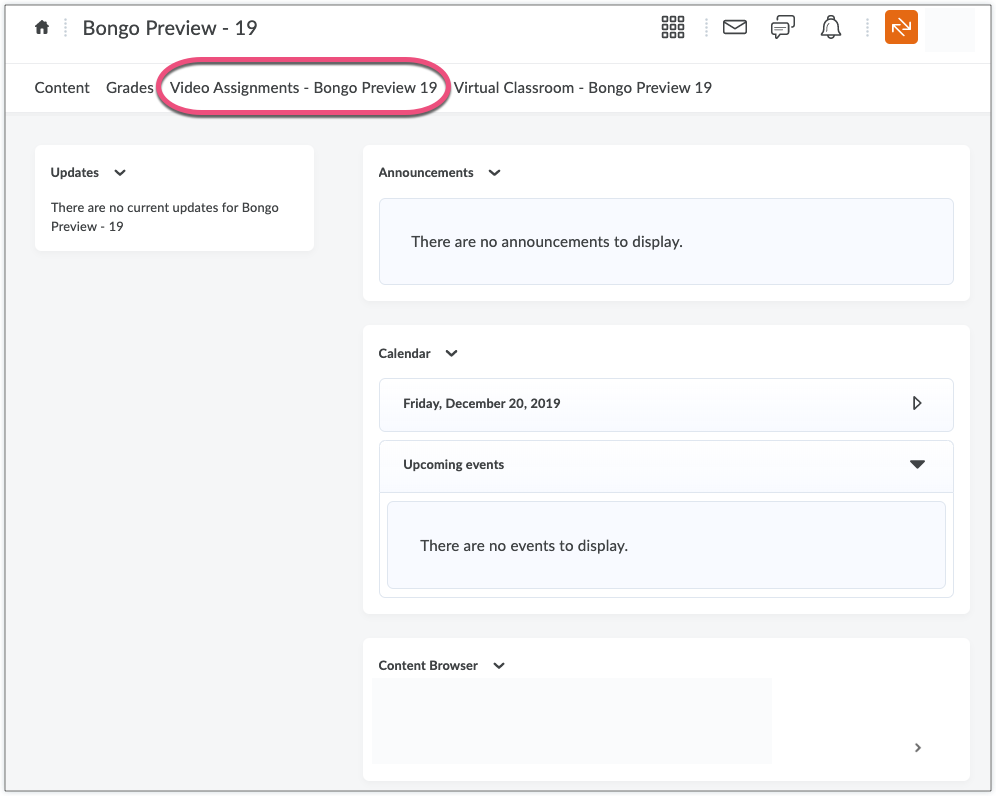The width and height of the screenshot is (996, 796).
Task: Expand the Announcements widget menu chevron
Action: click(494, 173)
